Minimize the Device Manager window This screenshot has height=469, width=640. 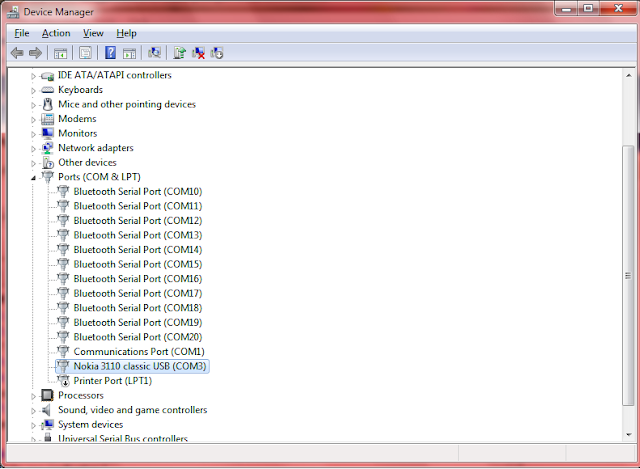click(566, 9)
